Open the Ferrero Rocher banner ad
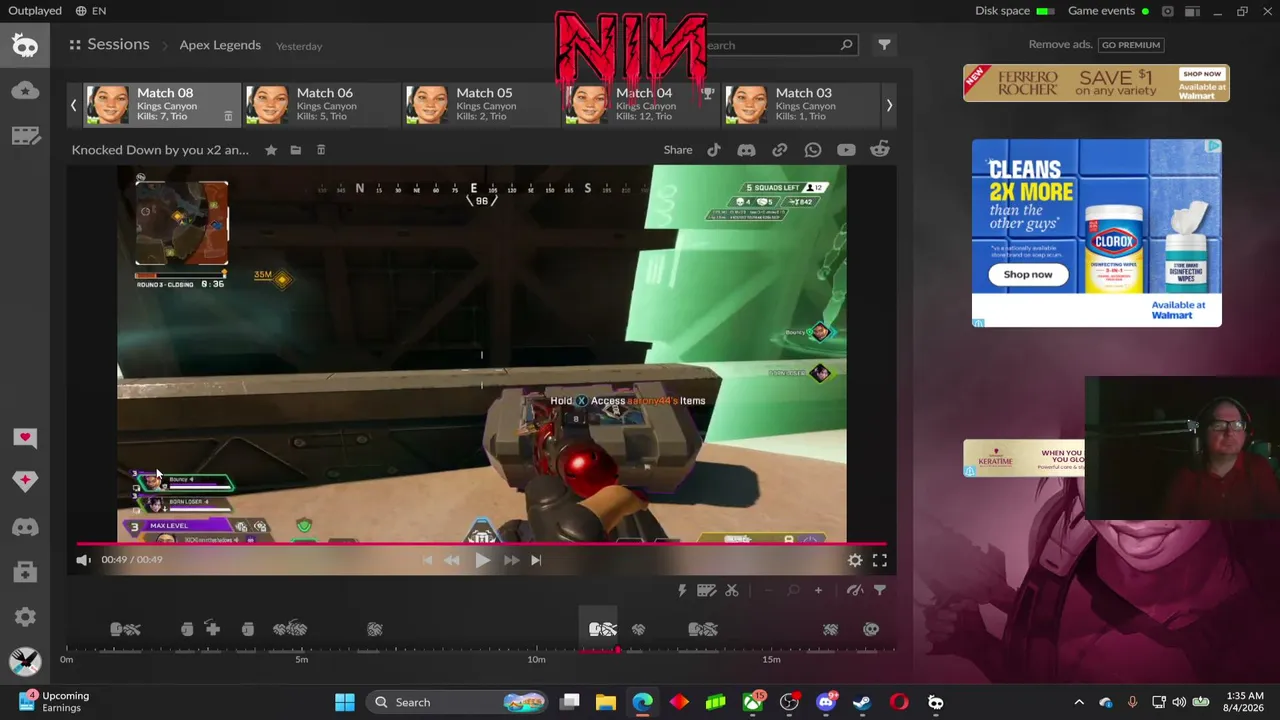1280x720 pixels. [x=1096, y=83]
